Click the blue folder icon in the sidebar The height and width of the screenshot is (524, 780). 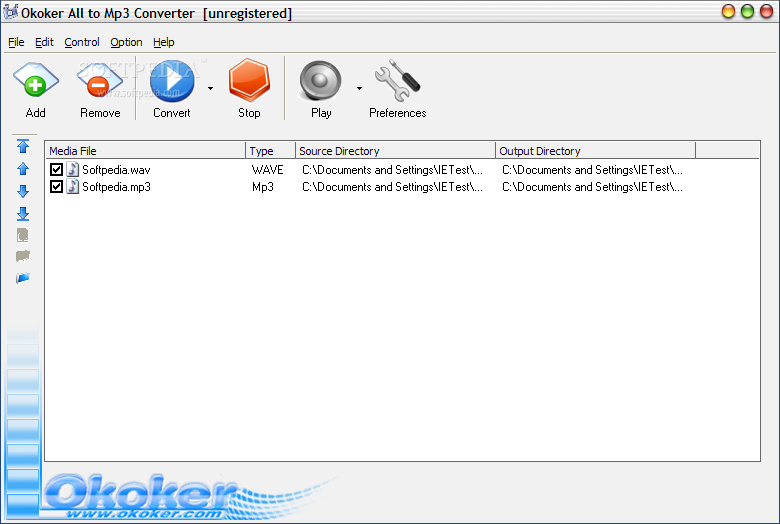click(x=23, y=278)
